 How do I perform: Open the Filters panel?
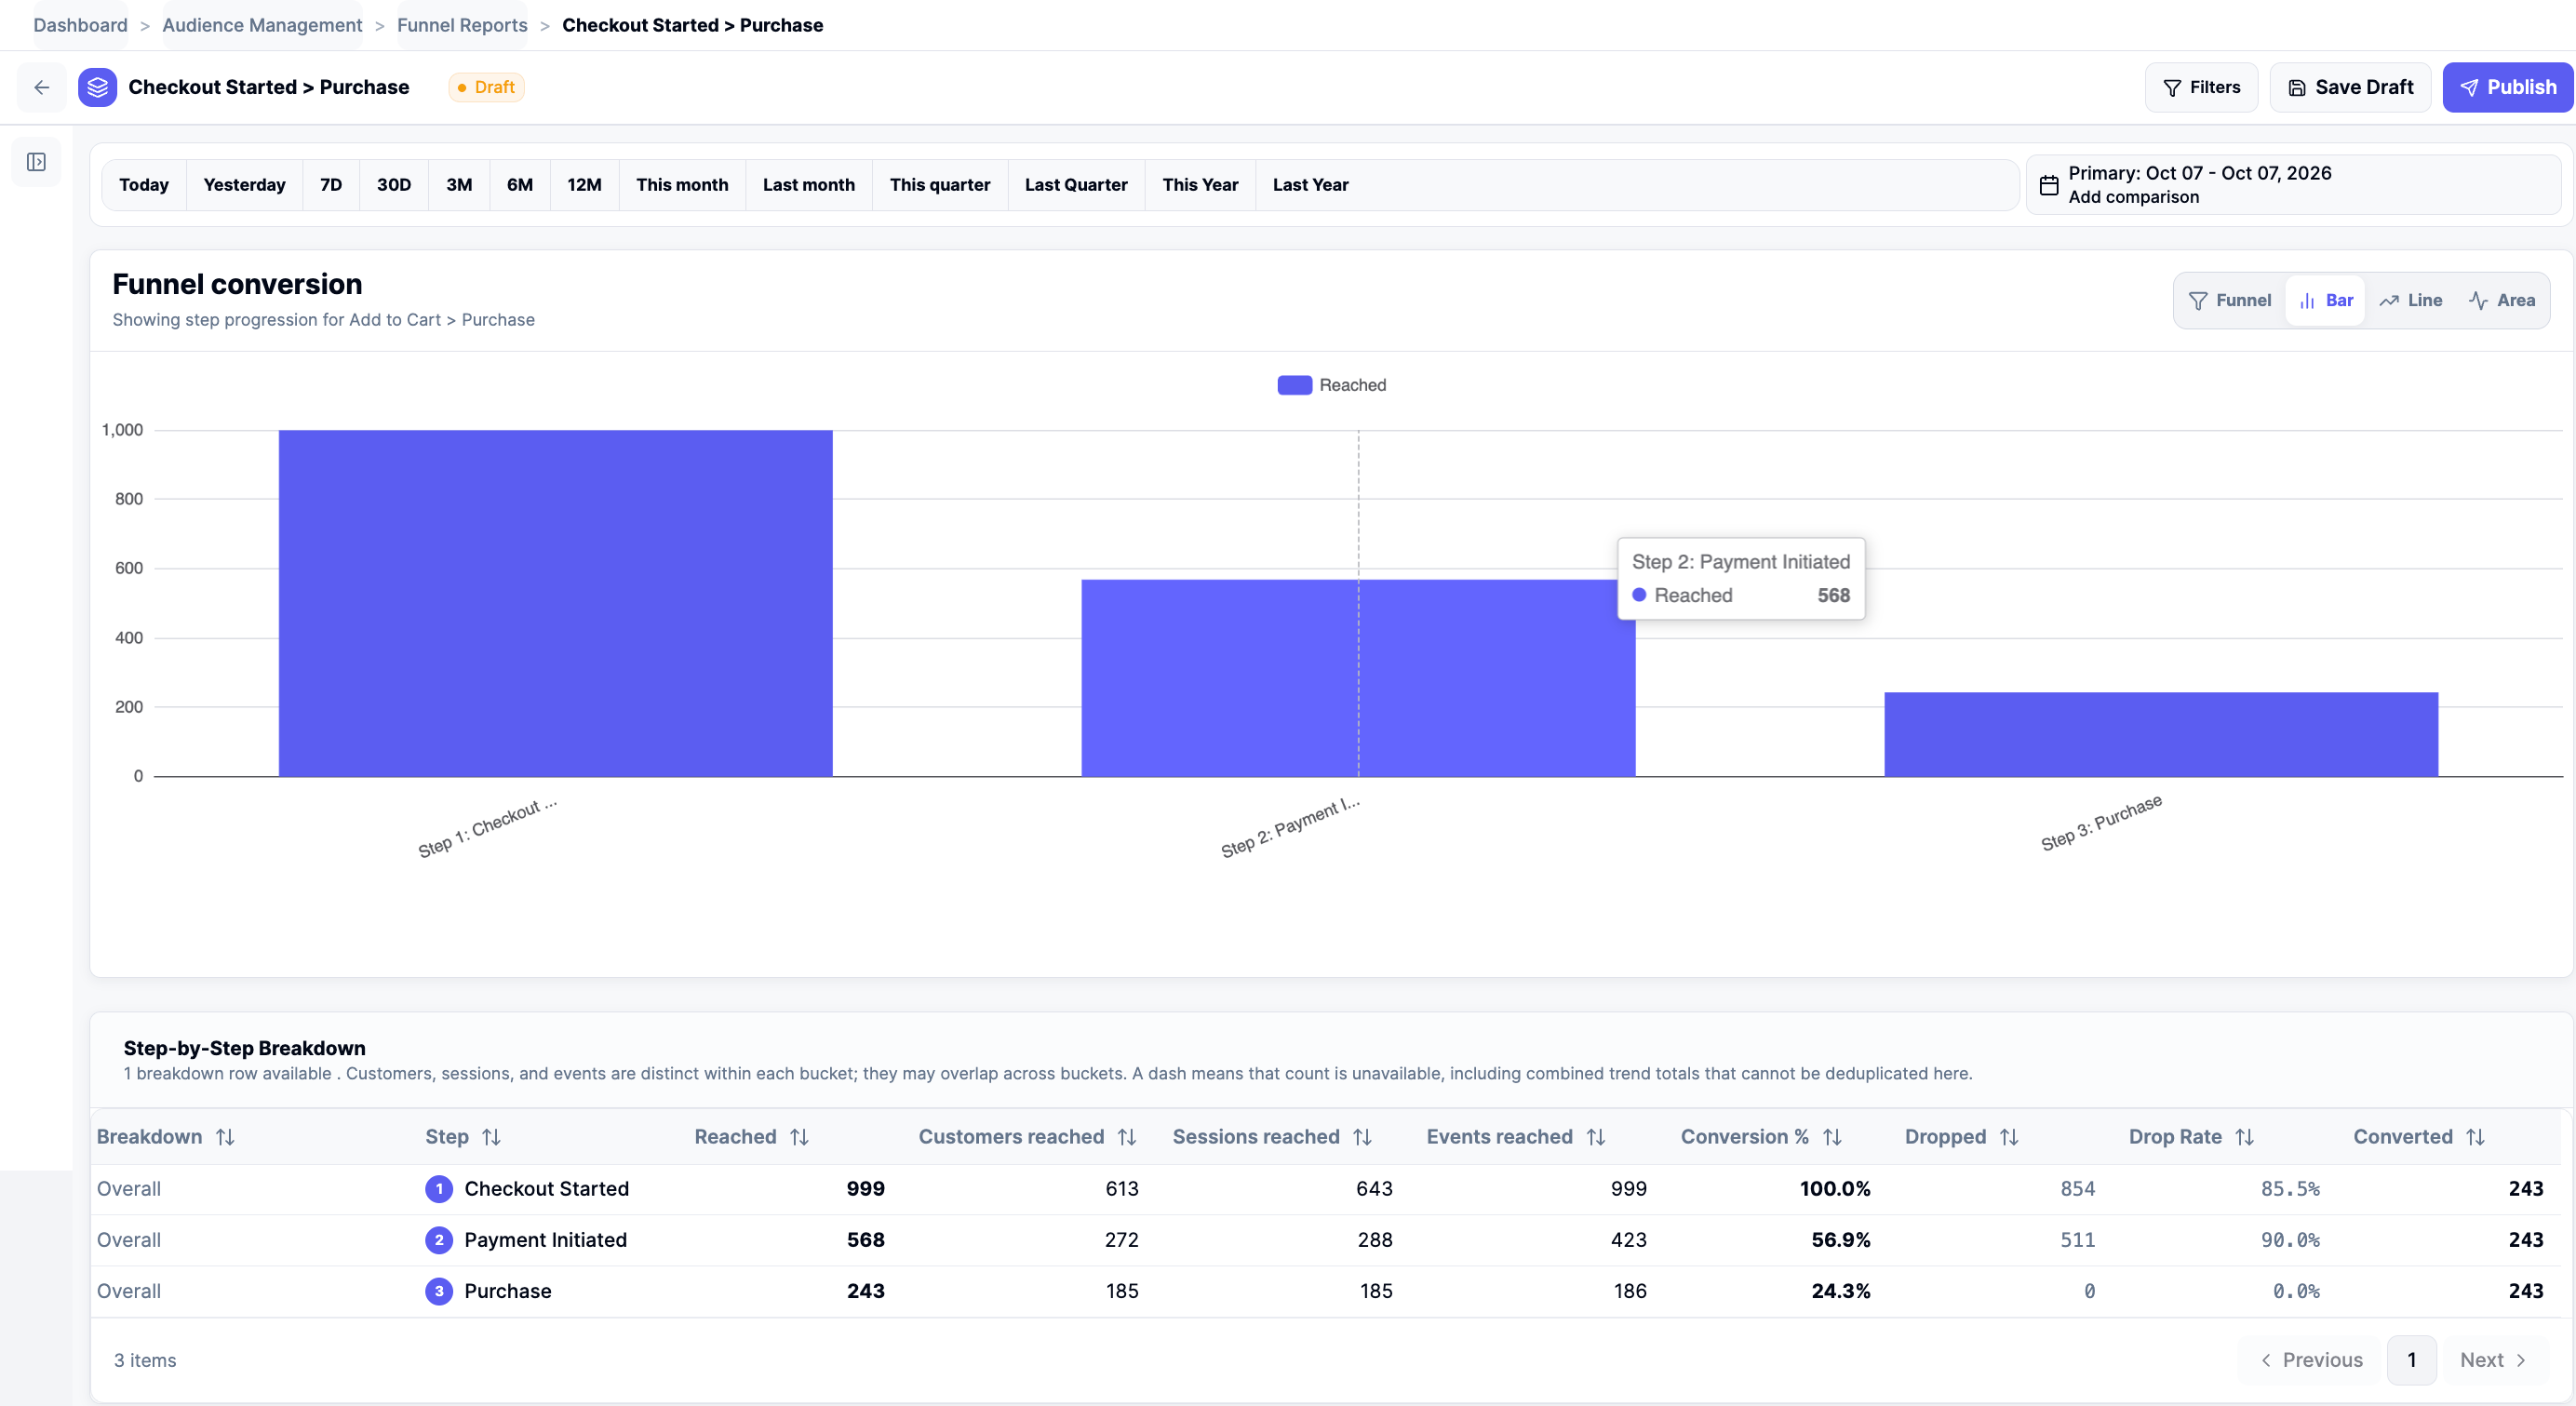pyautogui.click(x=2201, y=87)
